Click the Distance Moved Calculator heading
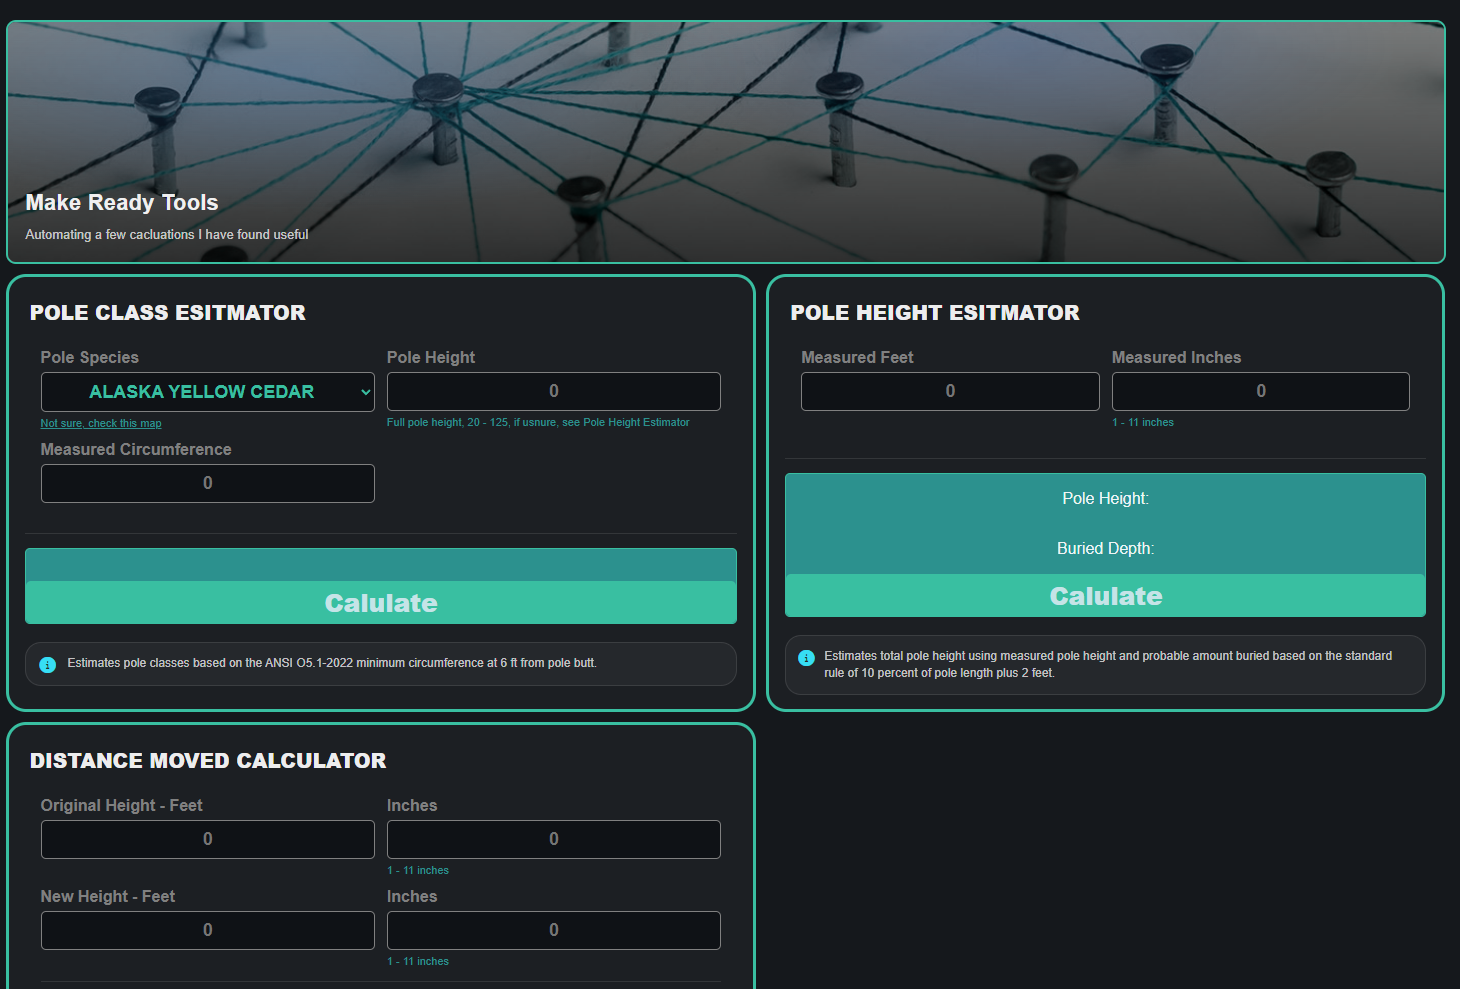 [x=208, y=761]
